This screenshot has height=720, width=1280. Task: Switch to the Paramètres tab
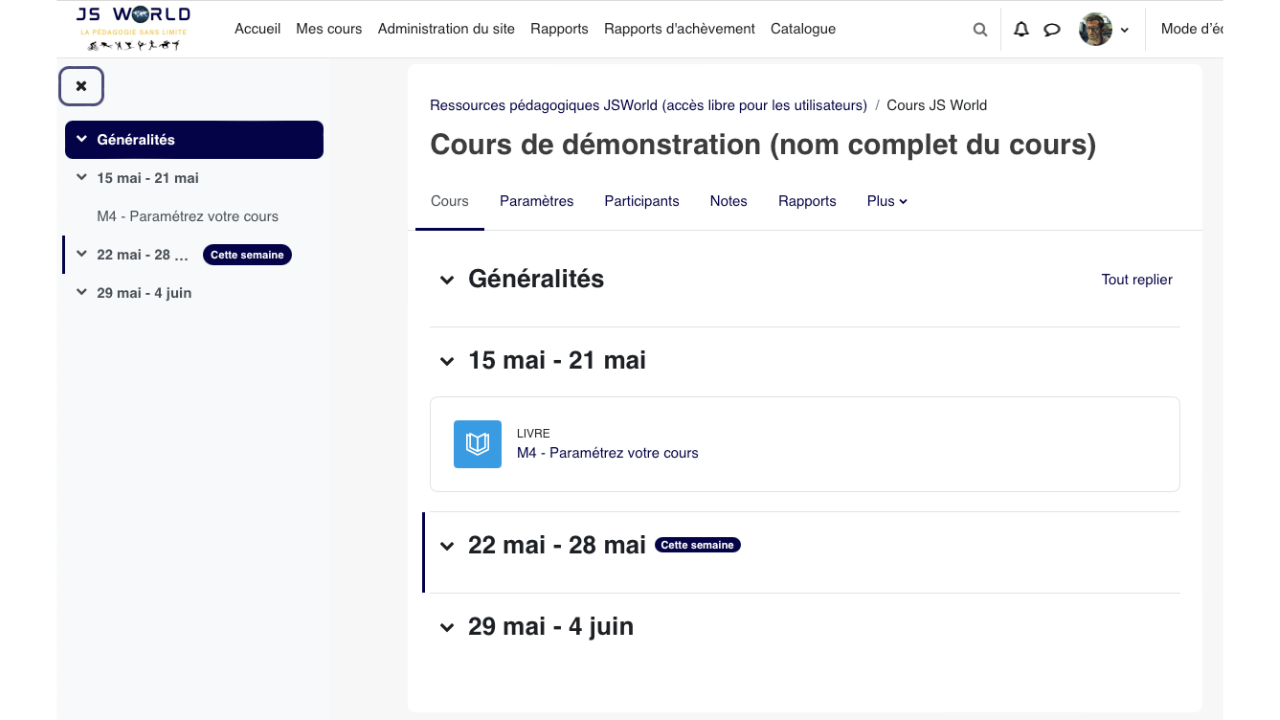pos(536,201)
